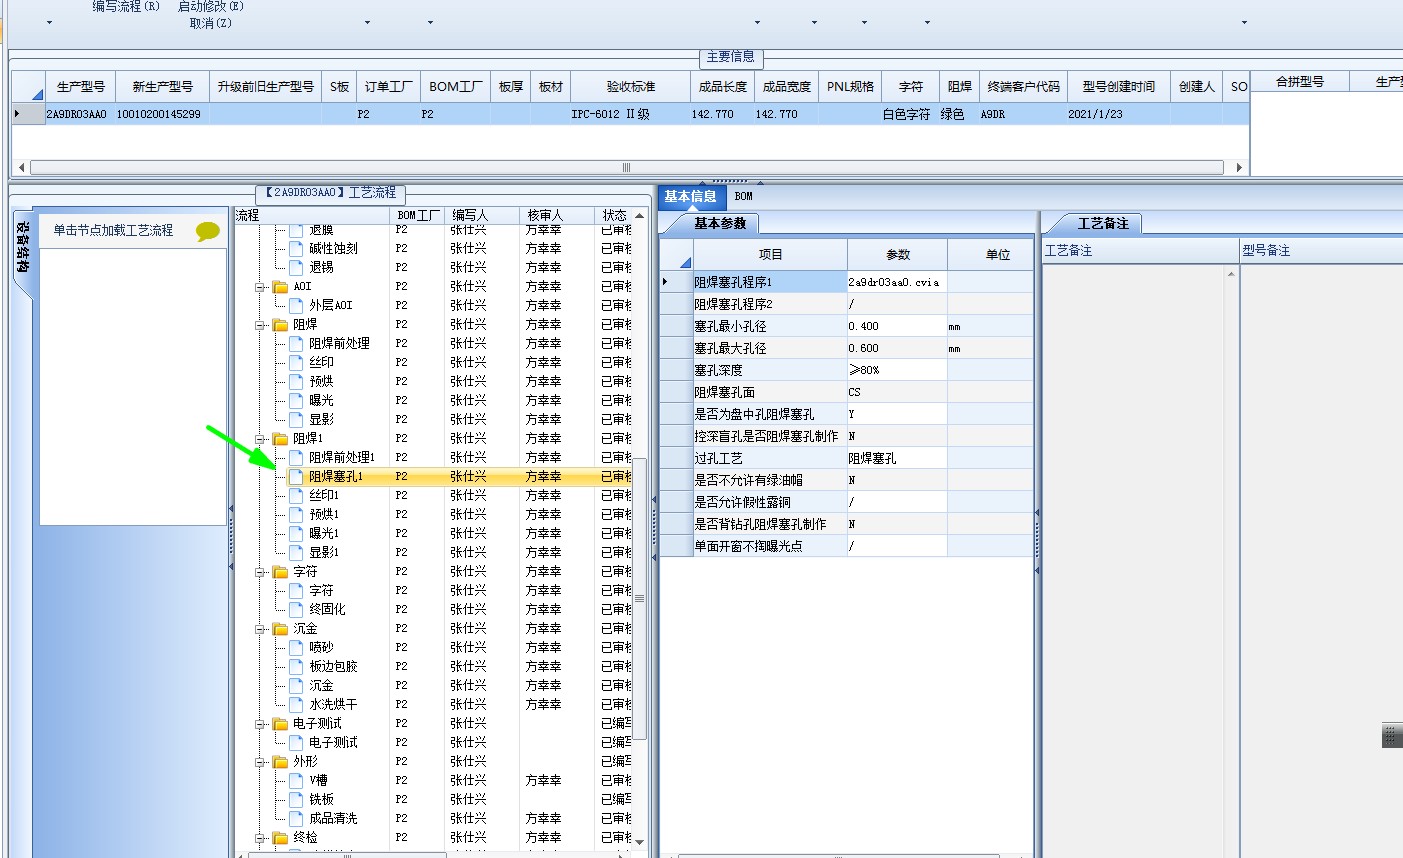Image resolution: width=1403 pixels, height=858 pixels.
Task: Click the yellow speech bubble icon in the sidebar
Action: click(207, 231)
